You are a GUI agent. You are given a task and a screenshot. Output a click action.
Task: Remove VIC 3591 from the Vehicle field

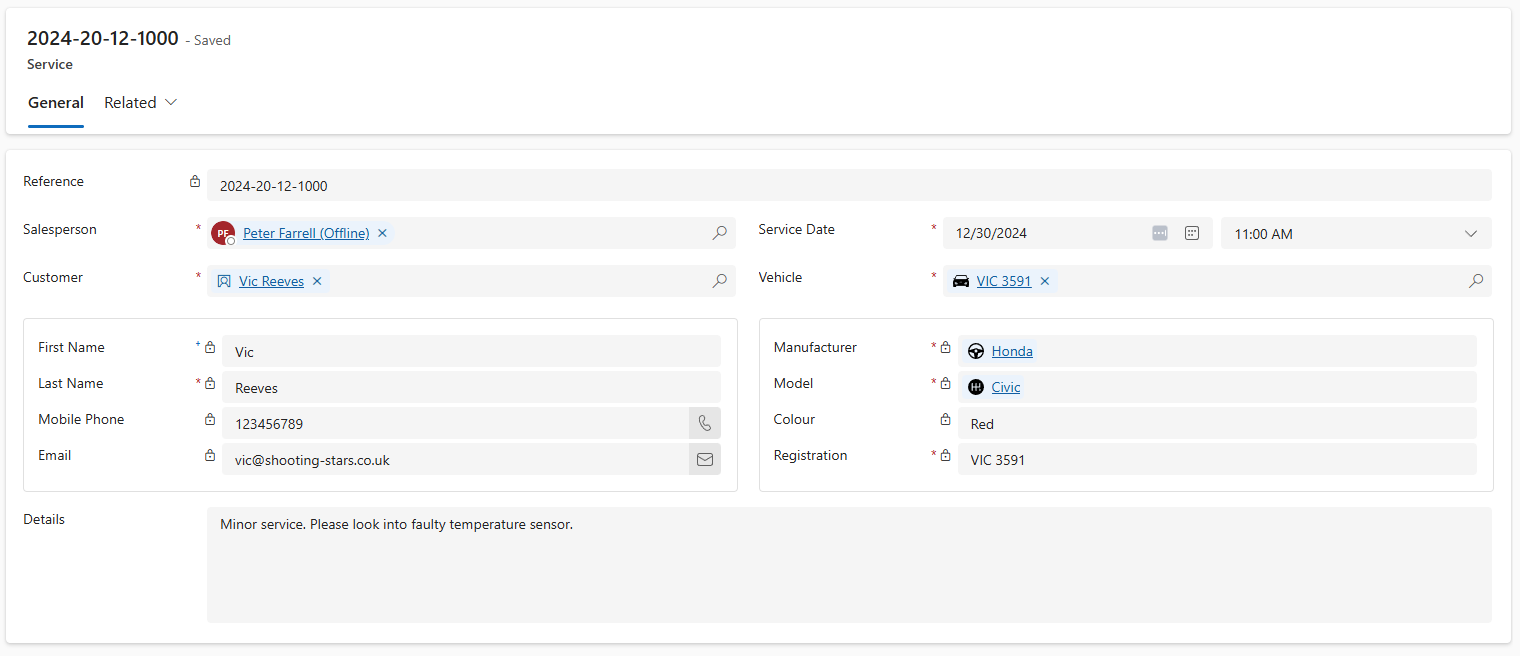pyautogui.click(x=1044, y=281)
